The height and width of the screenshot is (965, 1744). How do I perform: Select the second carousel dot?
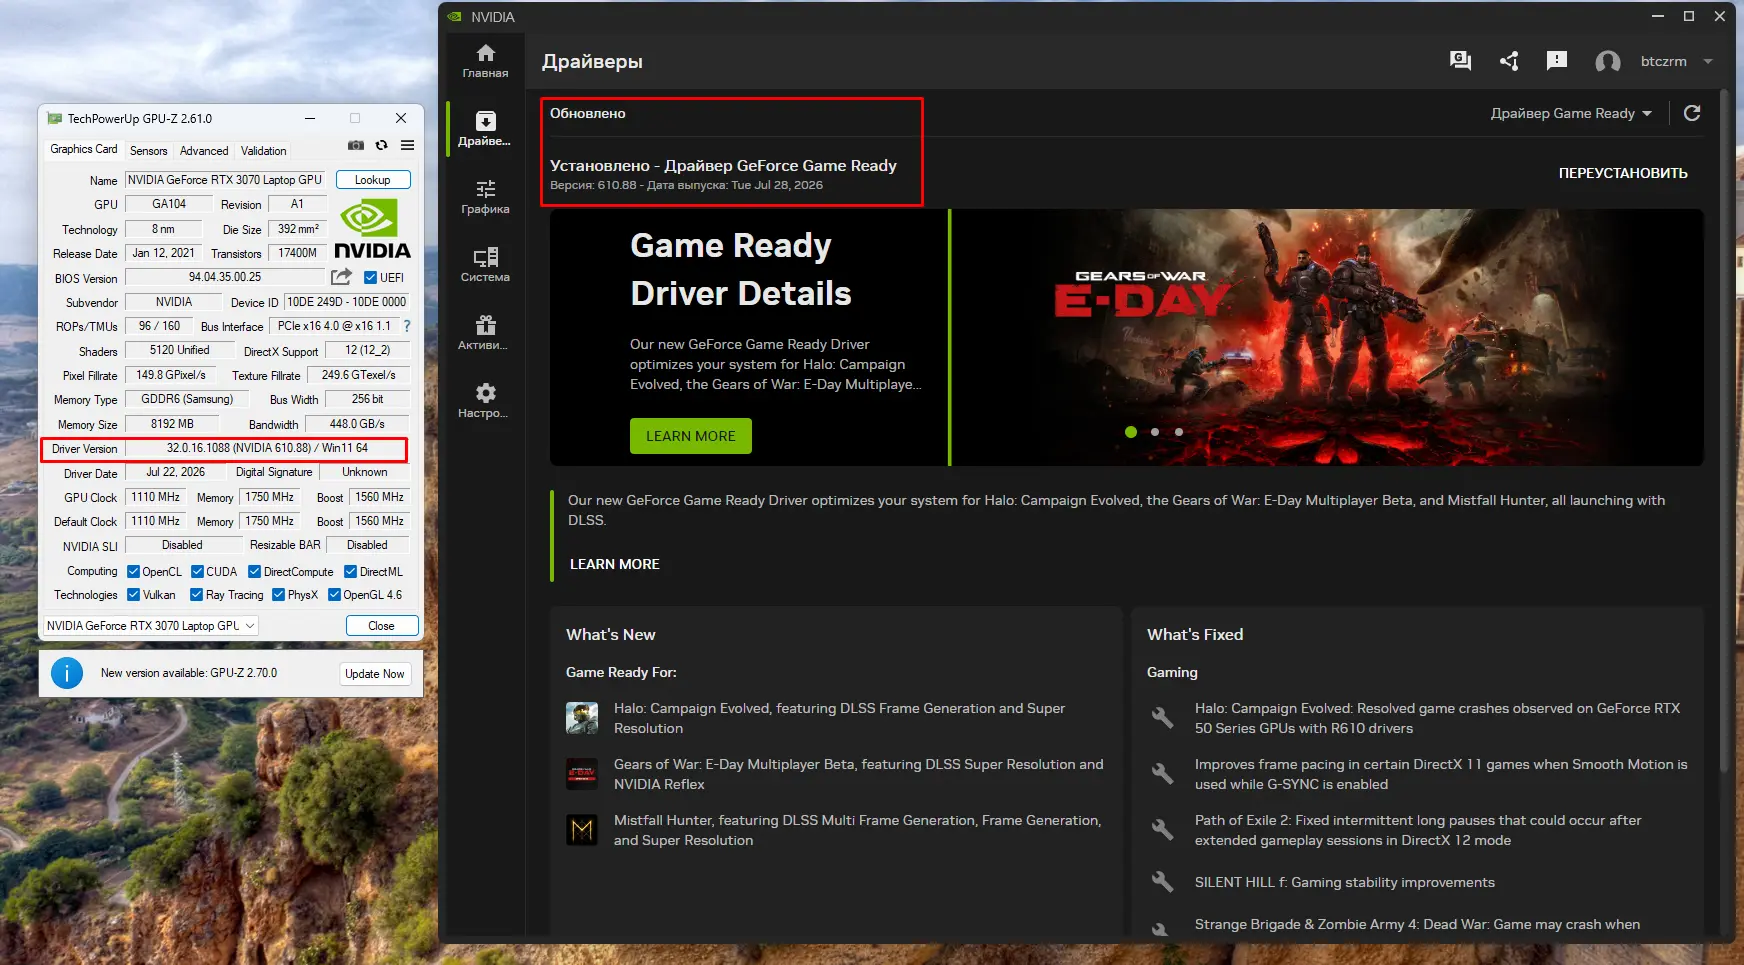click(x=1155, y=432)
